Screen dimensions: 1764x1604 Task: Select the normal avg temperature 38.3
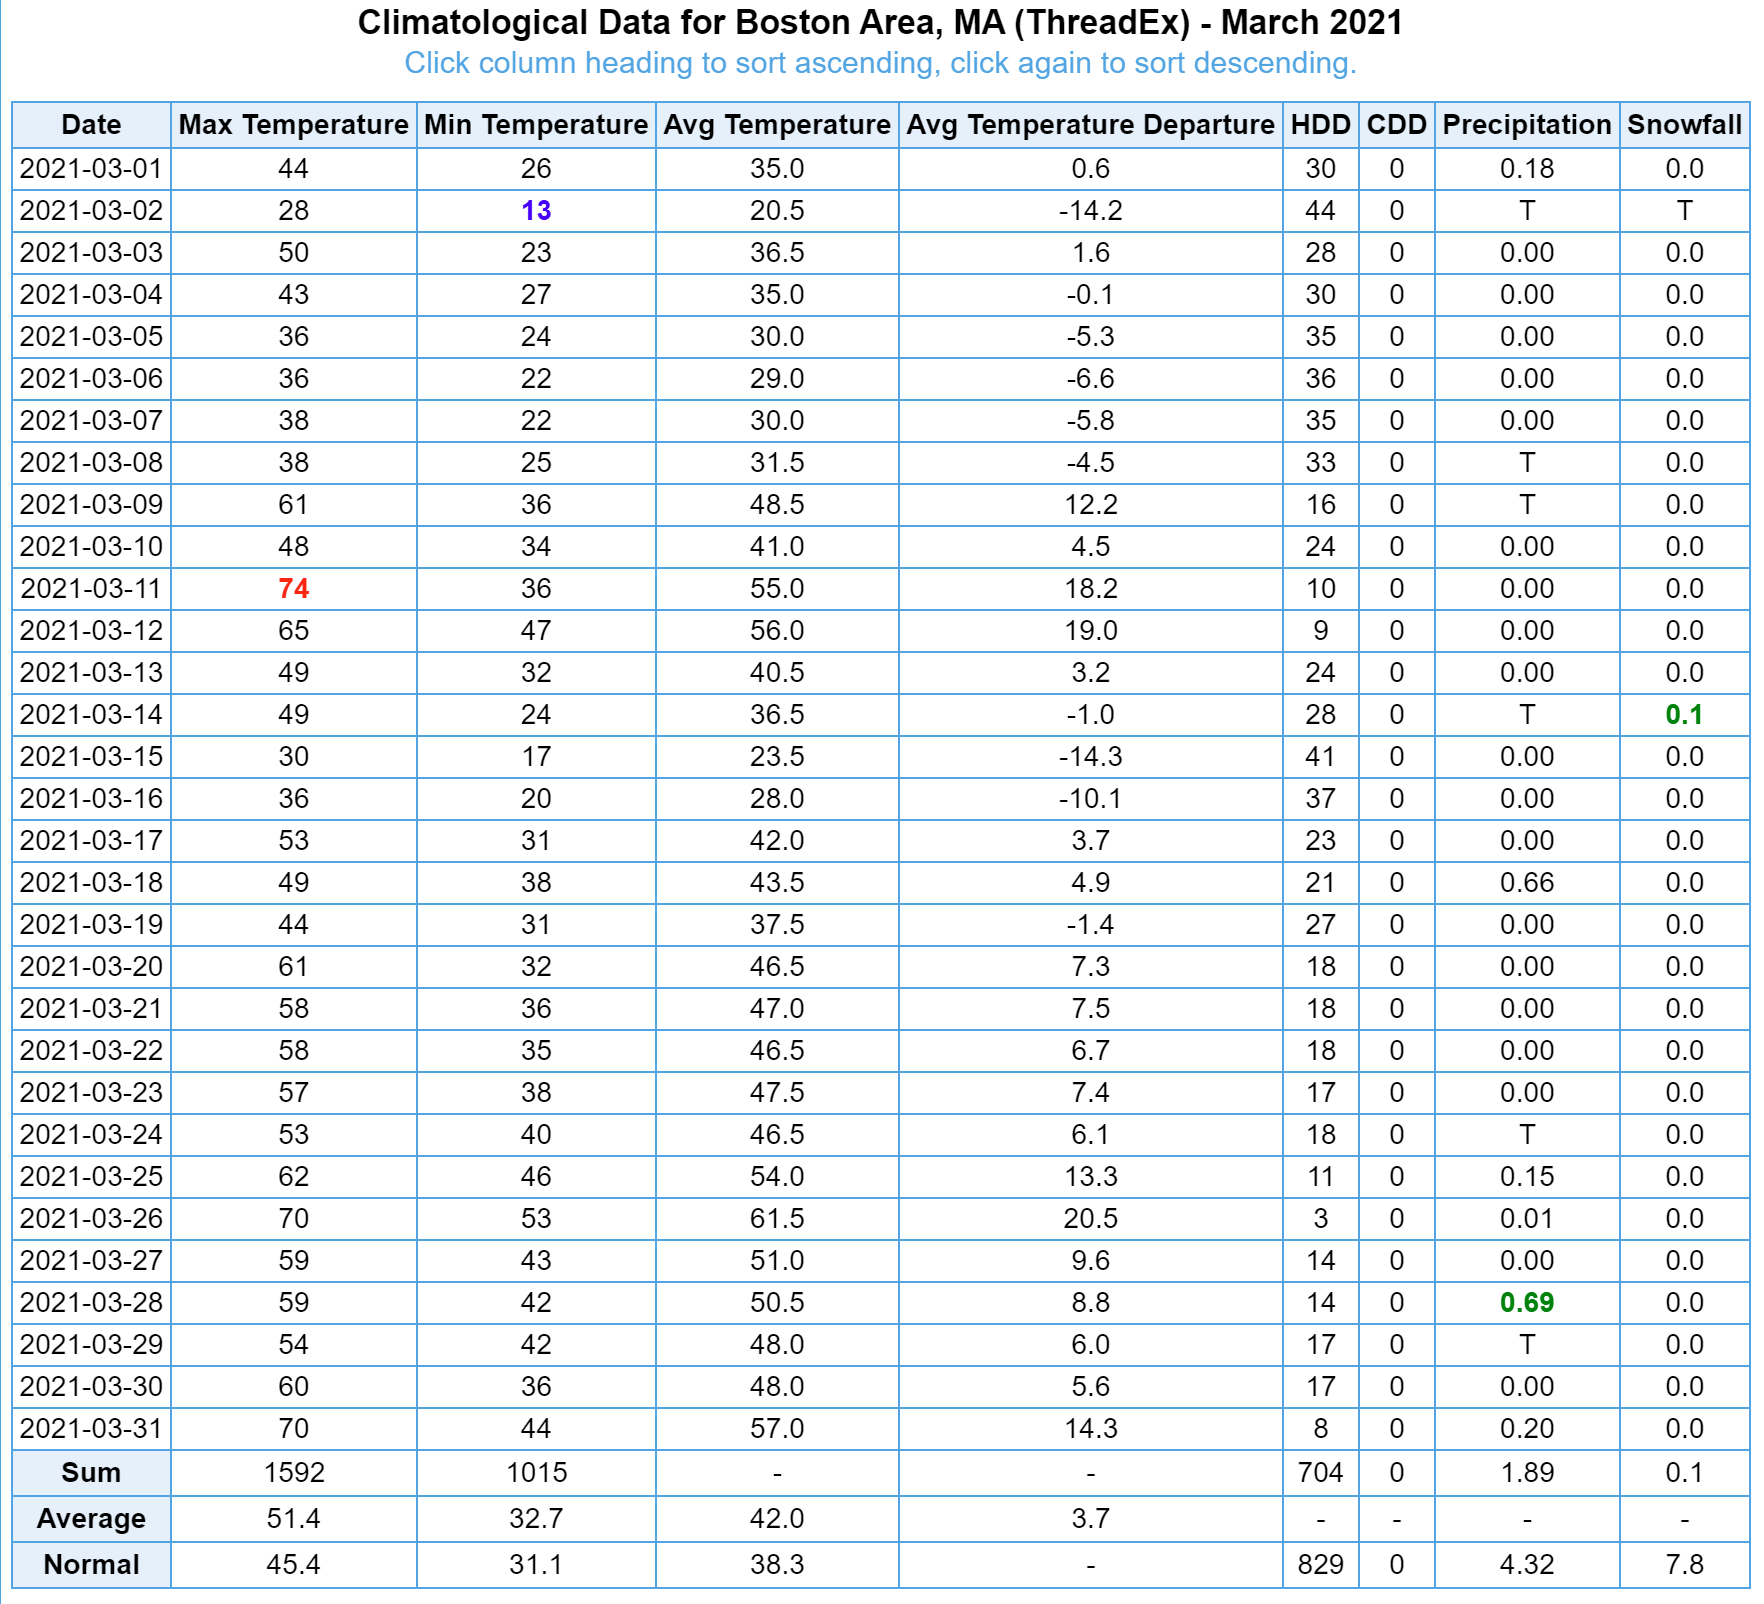pos(777,1565)
